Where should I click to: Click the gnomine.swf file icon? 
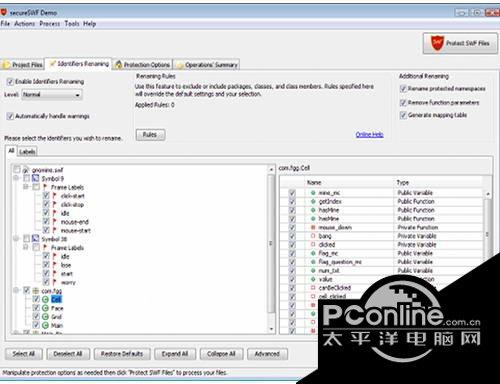pyautogui.click(x=26, y=170)
